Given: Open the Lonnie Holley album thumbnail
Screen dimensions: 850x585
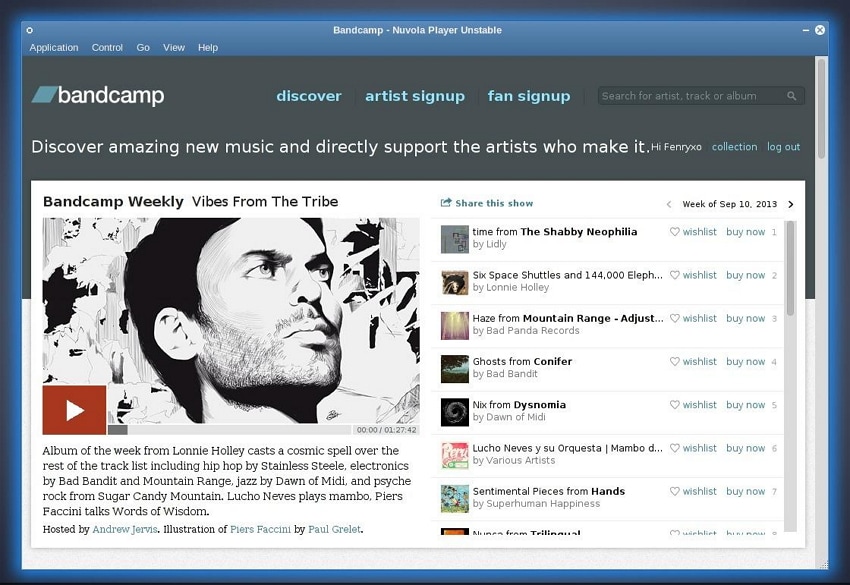Looking at the screenshot, I should coord(455,282).
